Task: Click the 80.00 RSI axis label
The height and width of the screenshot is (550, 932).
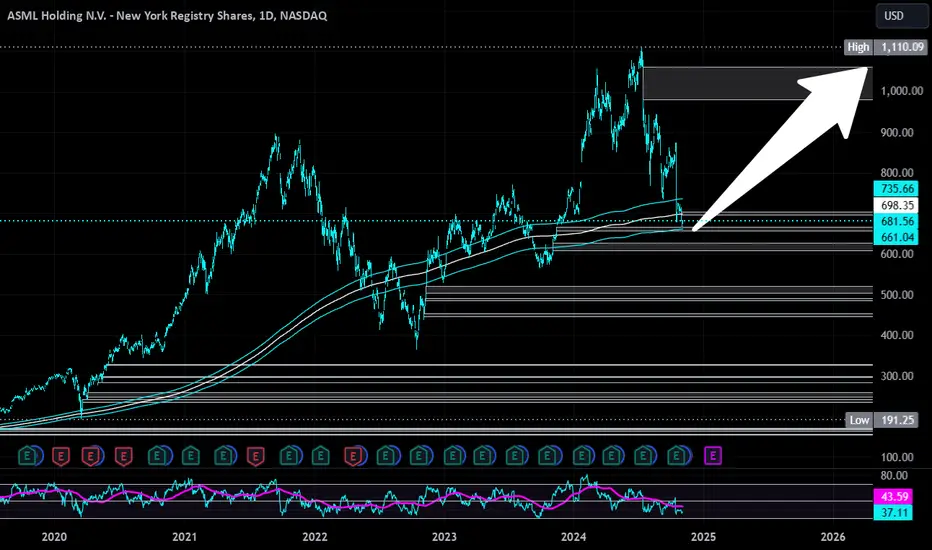Action: click(894, 476)
